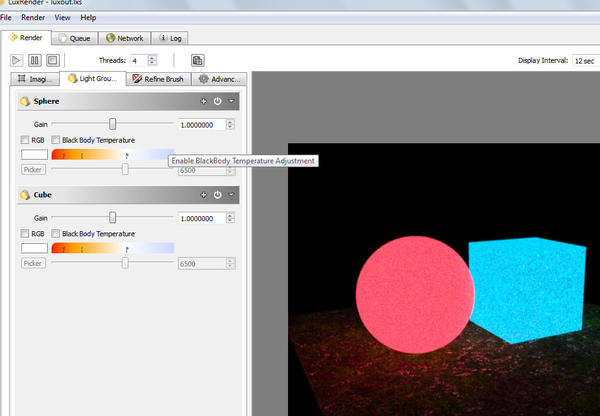This screenshot has width=600, height=416.
Task: Toggle Sphere light group power icon
Action: (217, 101)
